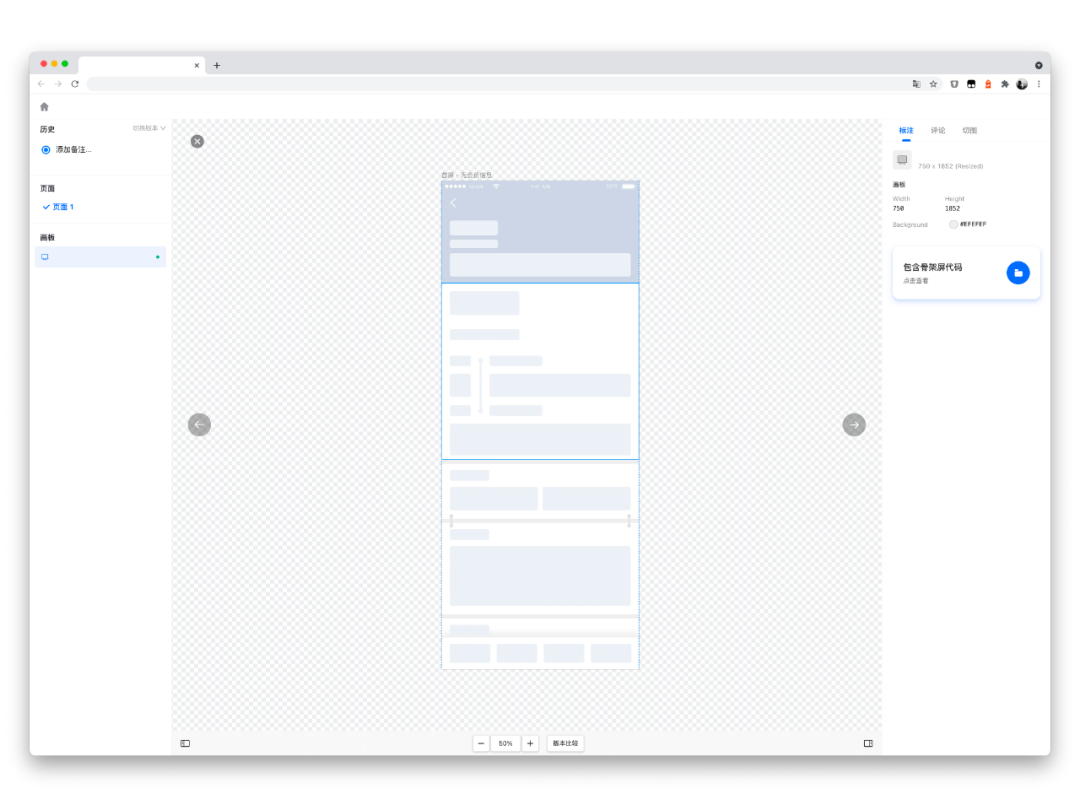Click the #EFEFEF background color swatch

pyautogui.click(x=953, y=224)
